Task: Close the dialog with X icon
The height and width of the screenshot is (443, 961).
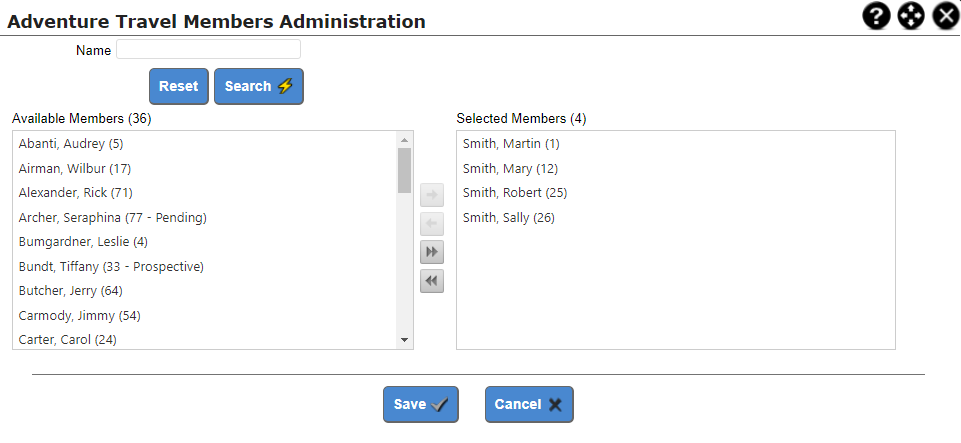Action: [946, 16]
